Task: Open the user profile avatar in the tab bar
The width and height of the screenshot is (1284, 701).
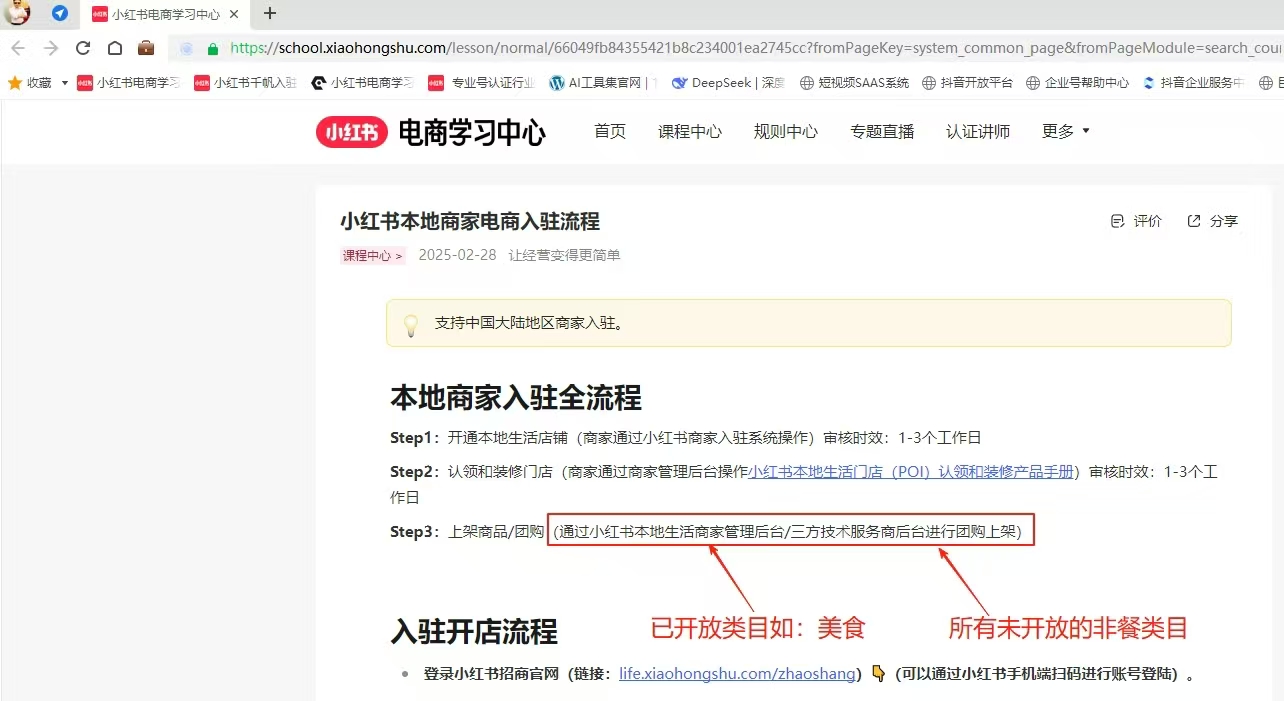Action: coord(17,13)
